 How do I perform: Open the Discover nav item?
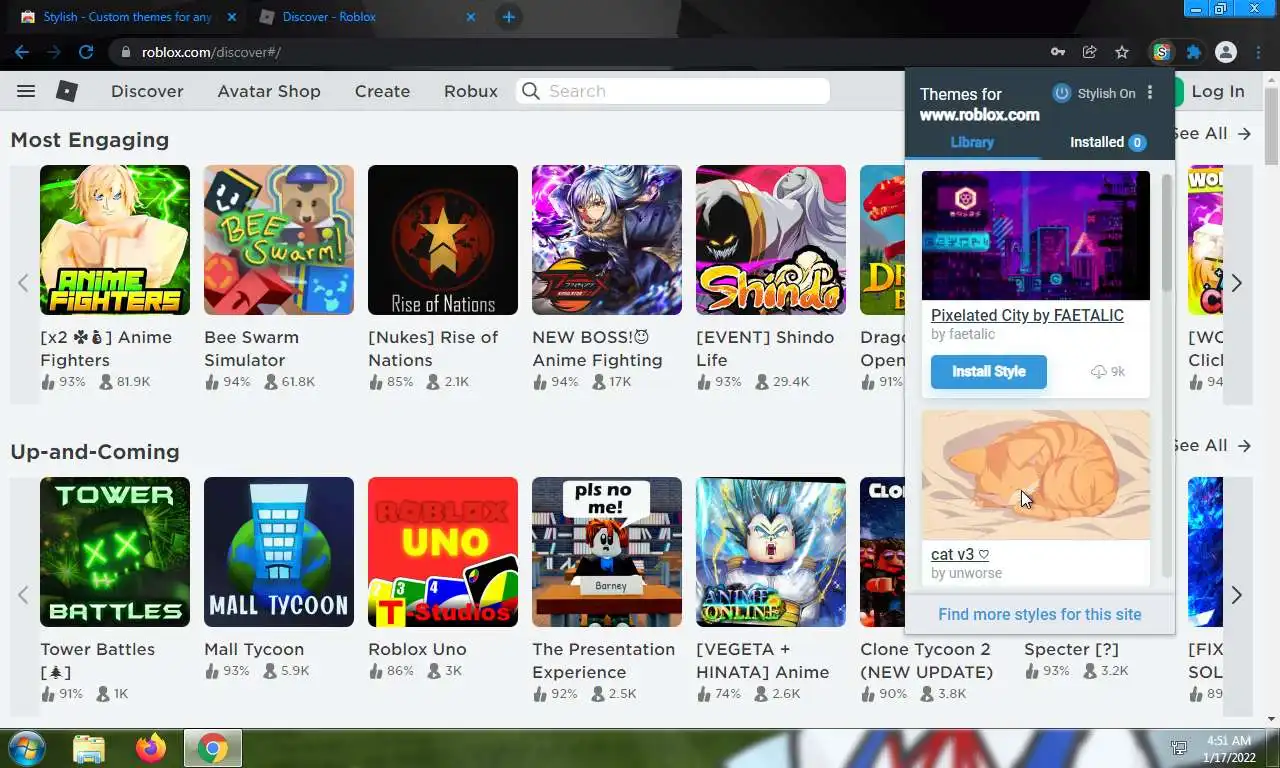(x=147, y=91)
